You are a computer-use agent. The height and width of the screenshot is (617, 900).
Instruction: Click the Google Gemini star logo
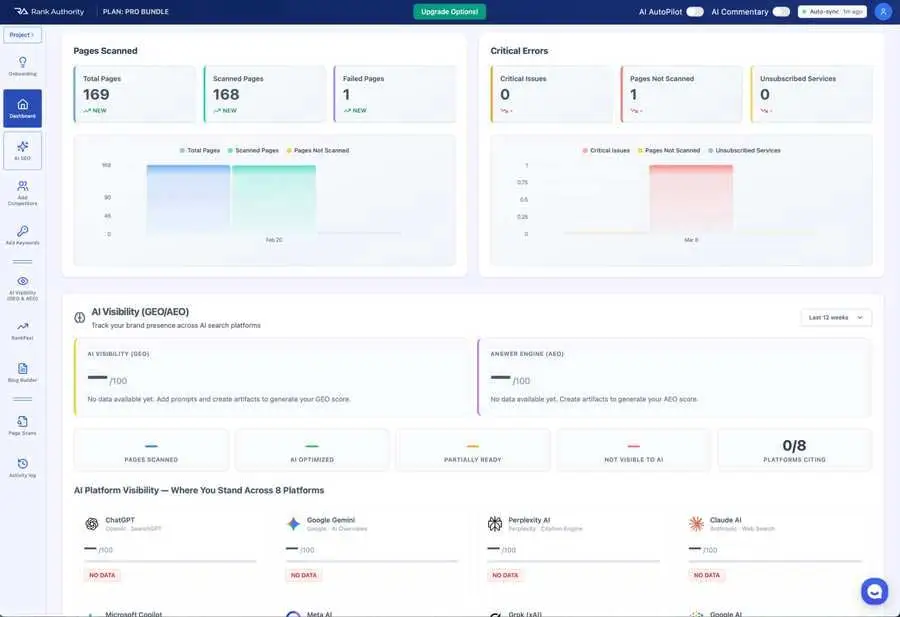pyautogui.click(x=293, y=523)
